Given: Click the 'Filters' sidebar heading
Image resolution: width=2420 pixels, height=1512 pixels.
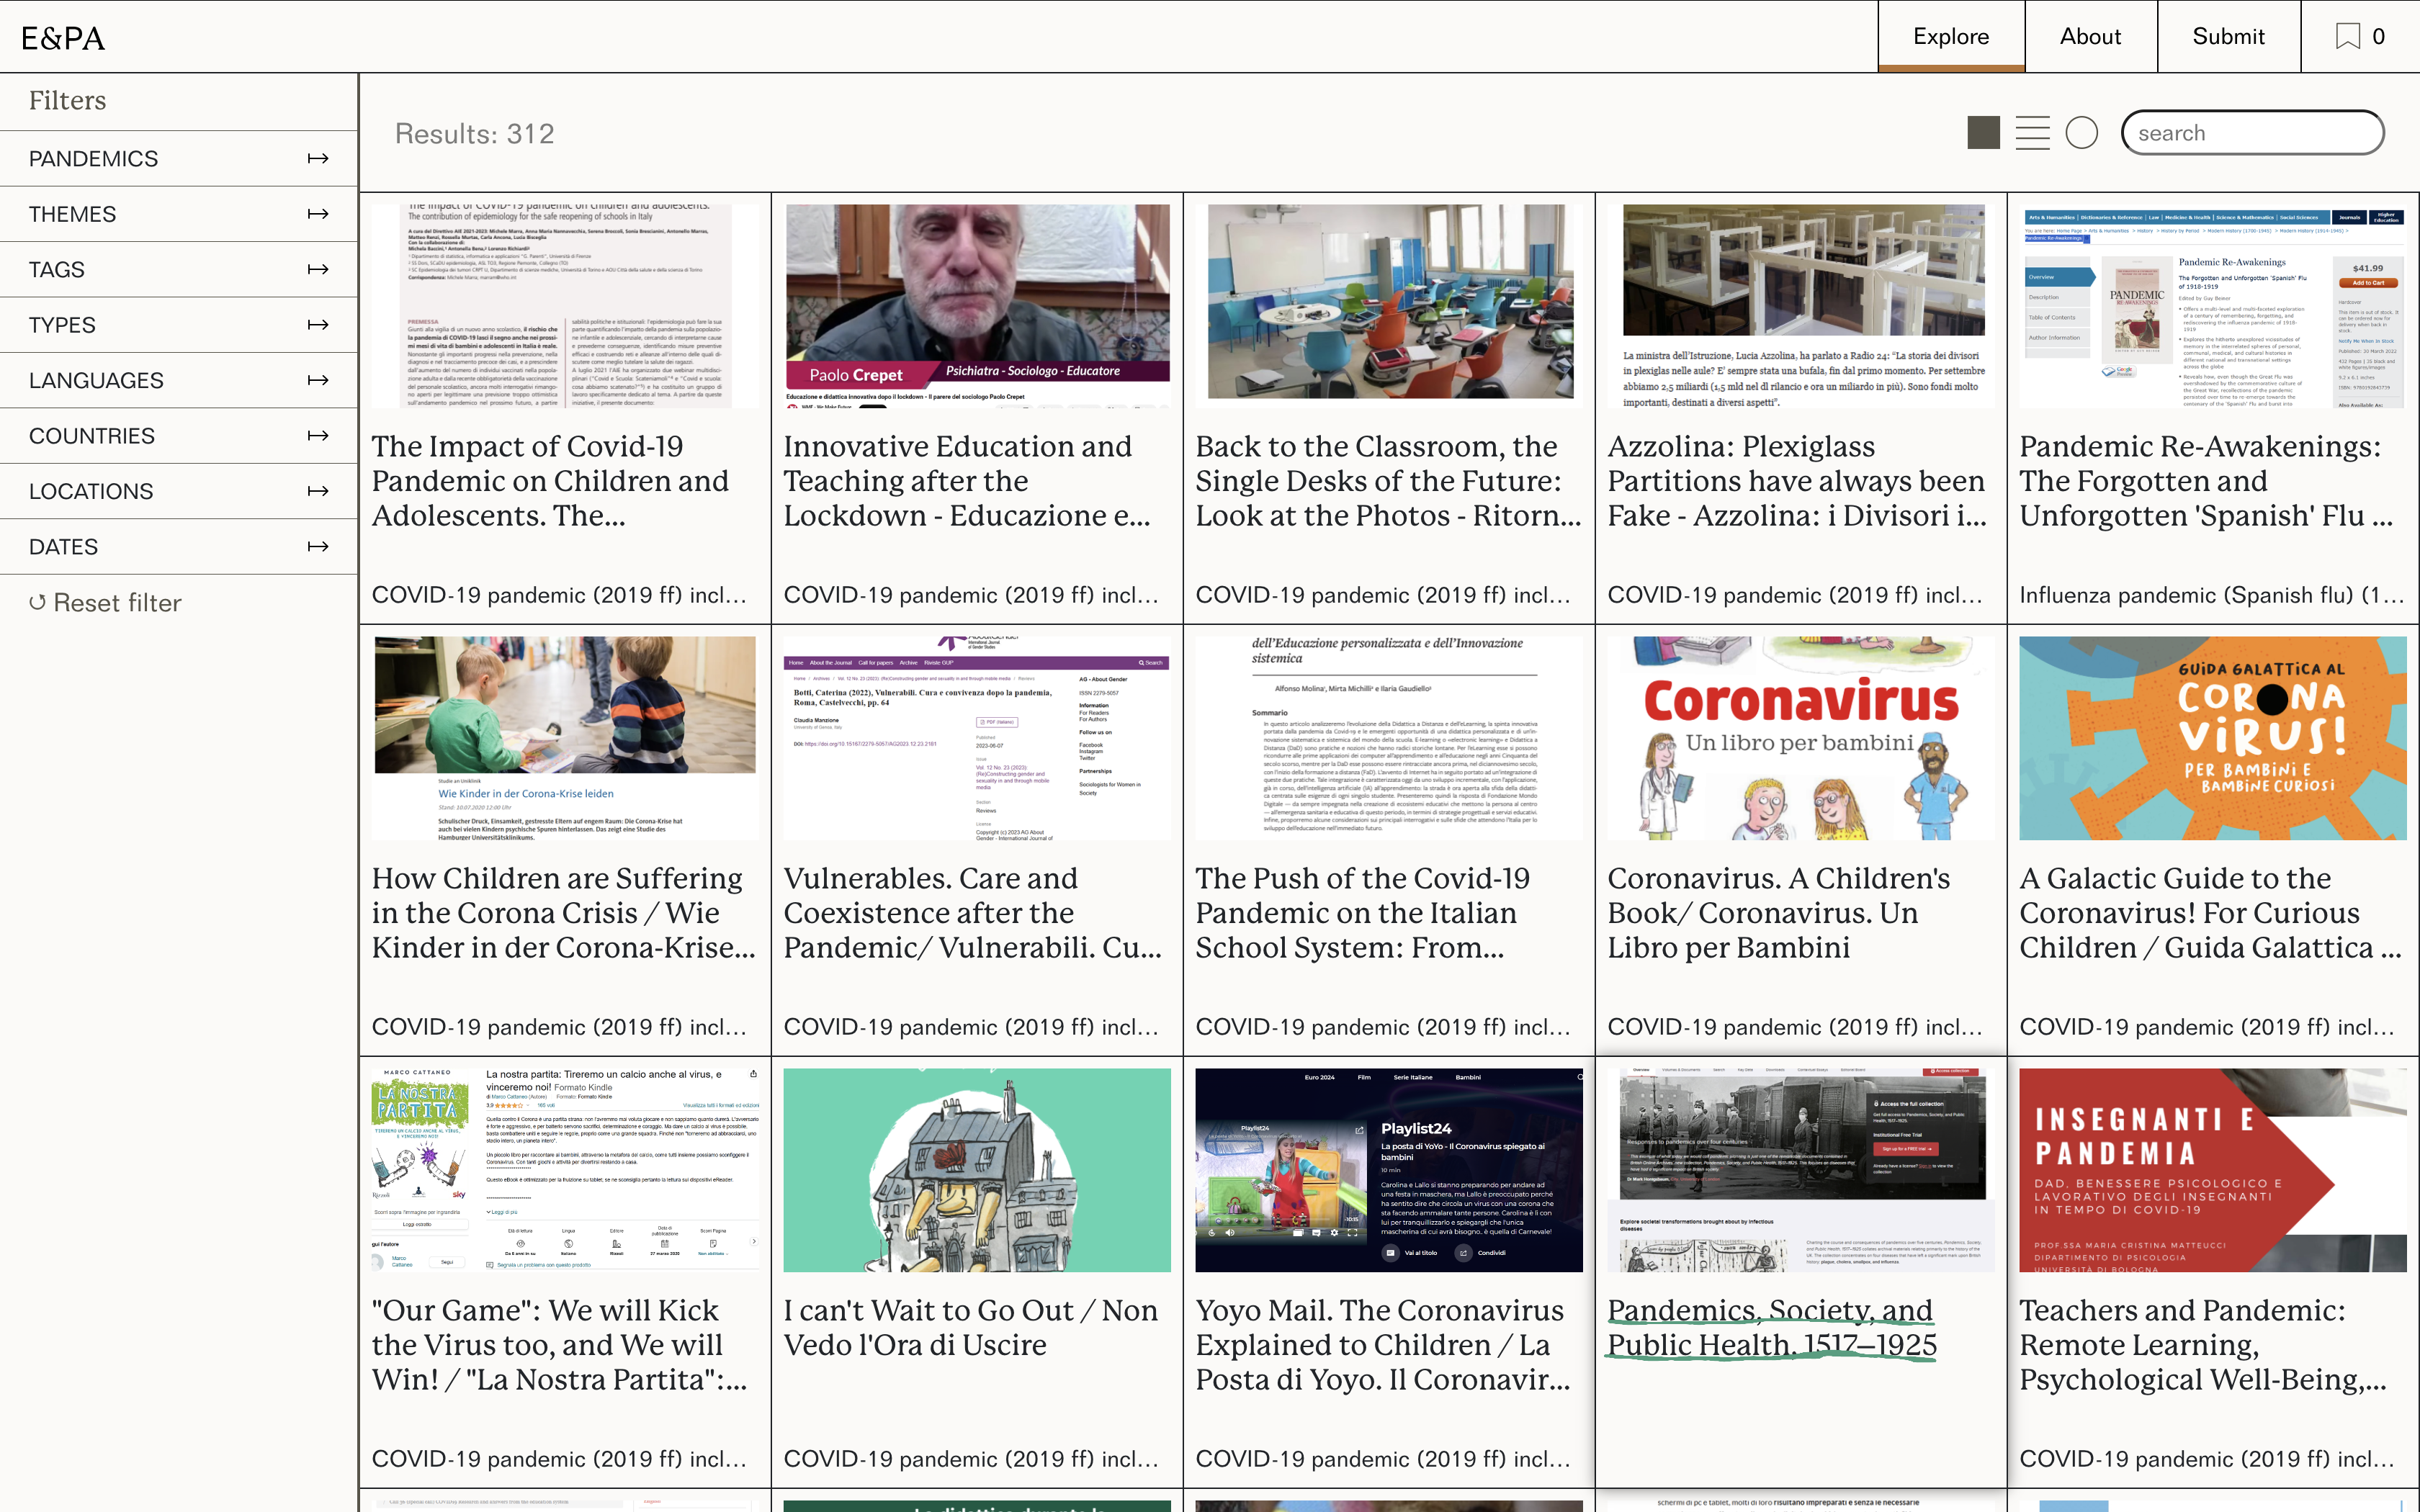Looking at the screenshot, I should [x=67, y=101].
